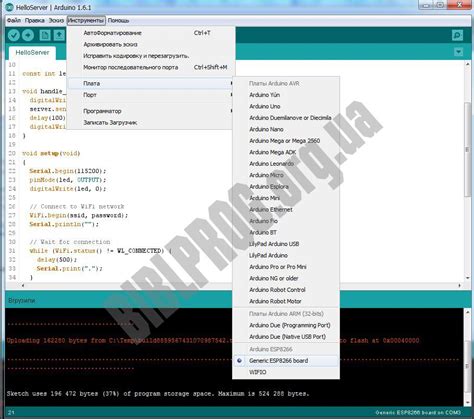
Task: Click editor scrollbar up arrow
Action: 467,64
